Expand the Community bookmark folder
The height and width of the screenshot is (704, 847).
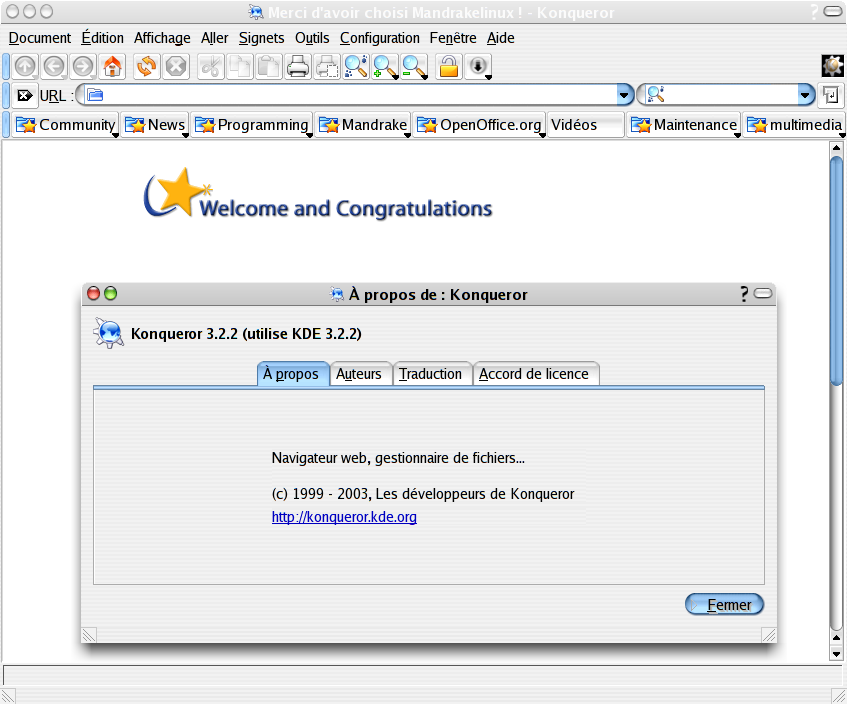pyautogui.click(x=65, y=125)
